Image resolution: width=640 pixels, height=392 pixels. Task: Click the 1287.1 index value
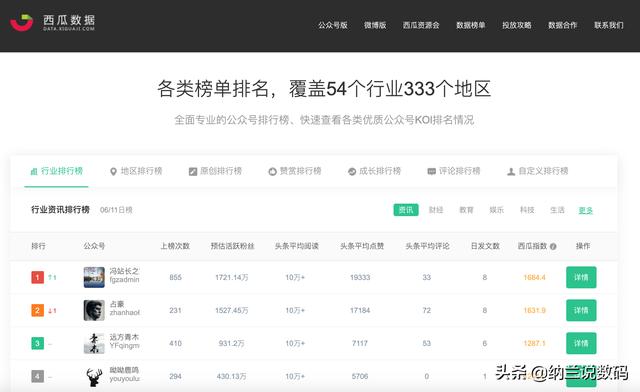535,343
